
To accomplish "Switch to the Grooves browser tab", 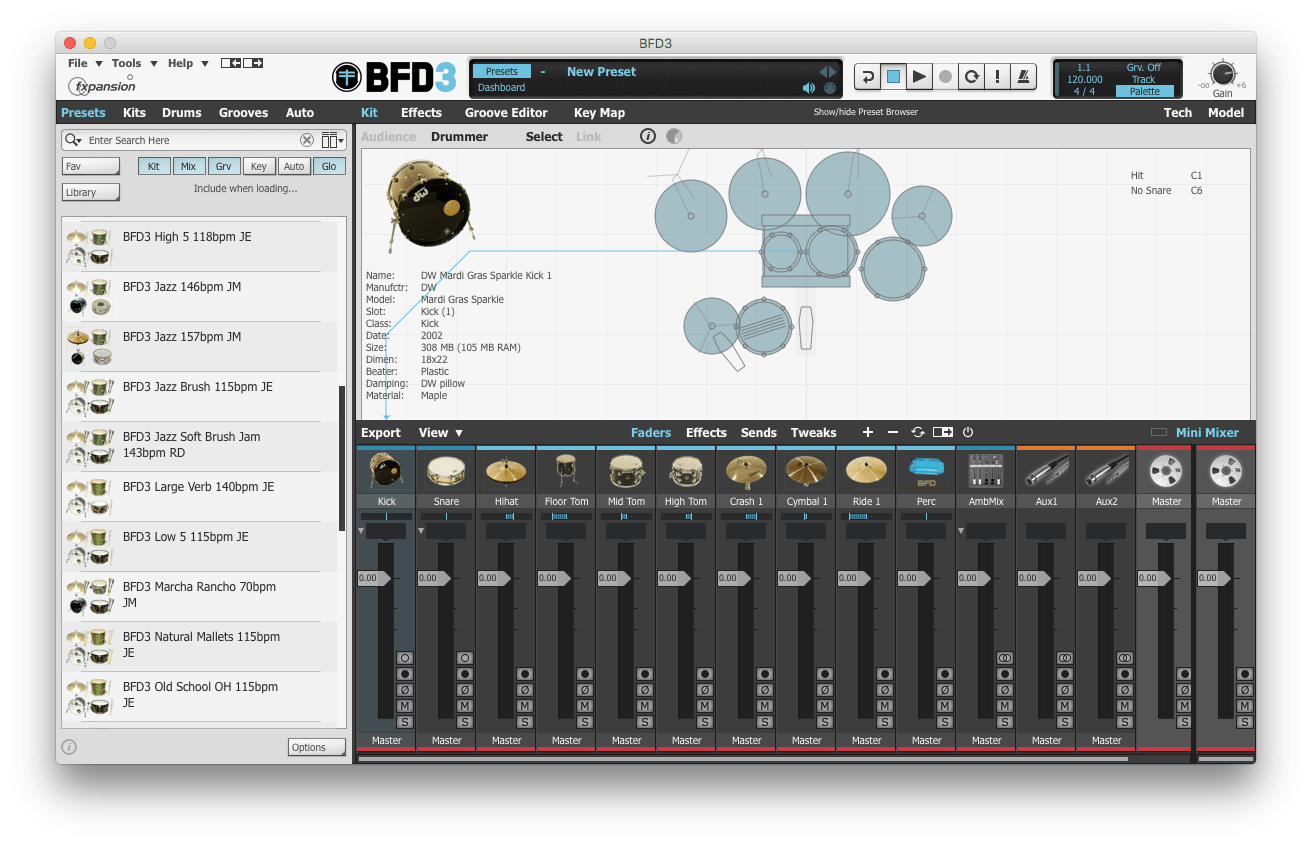I will [x=244, y=113].
